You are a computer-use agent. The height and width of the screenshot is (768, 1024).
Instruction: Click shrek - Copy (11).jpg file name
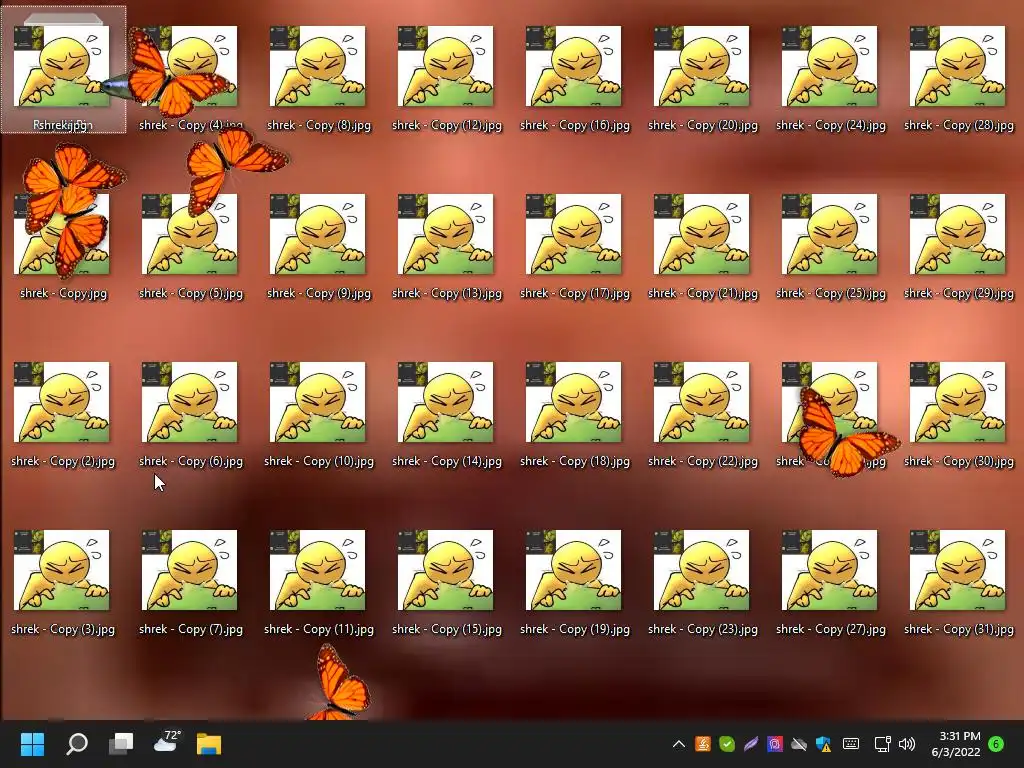319,629
